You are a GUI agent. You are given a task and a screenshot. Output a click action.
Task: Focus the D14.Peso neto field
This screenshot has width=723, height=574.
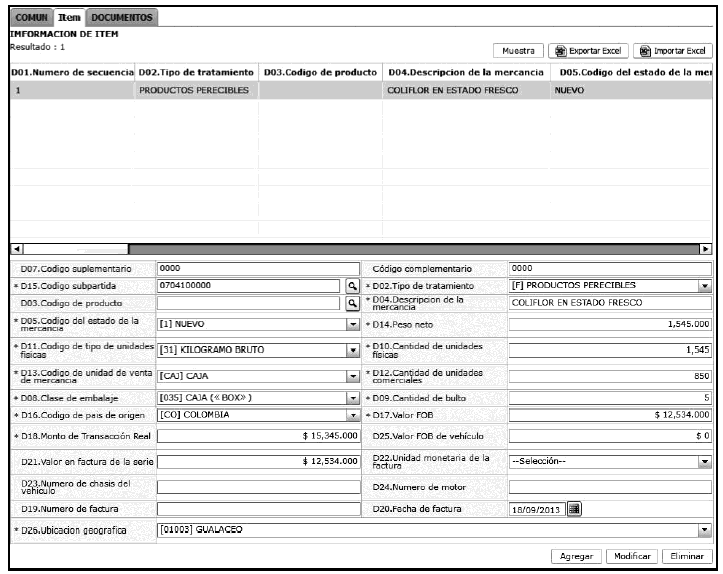tap(610, 325)
